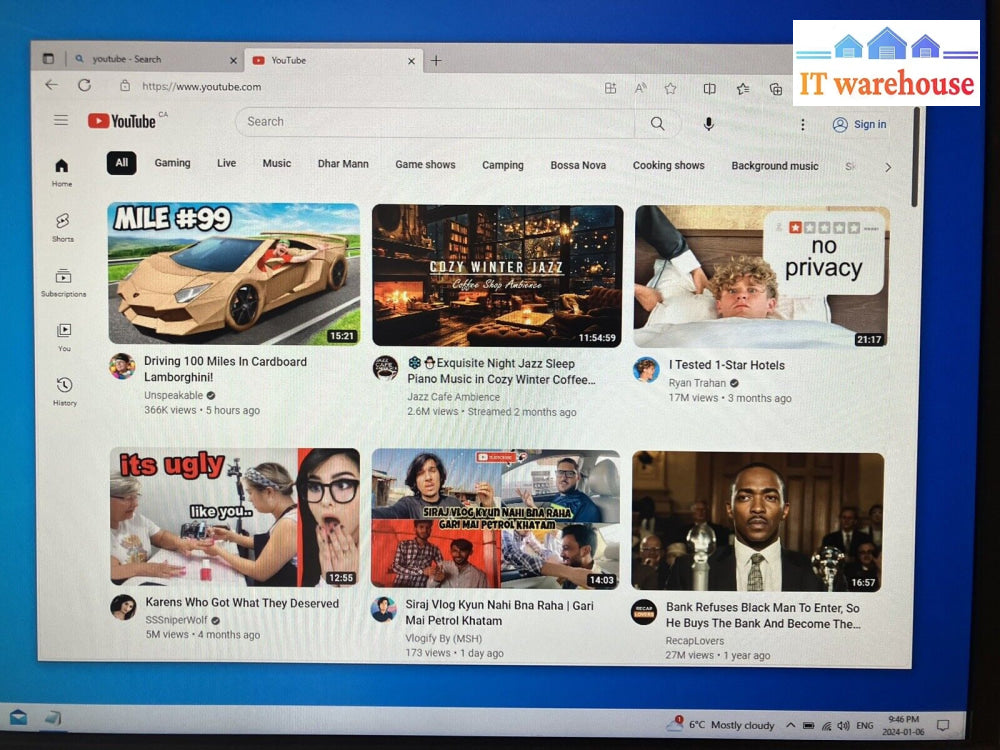
Task: Click the YouTube logo
Action: click(122, 121)
